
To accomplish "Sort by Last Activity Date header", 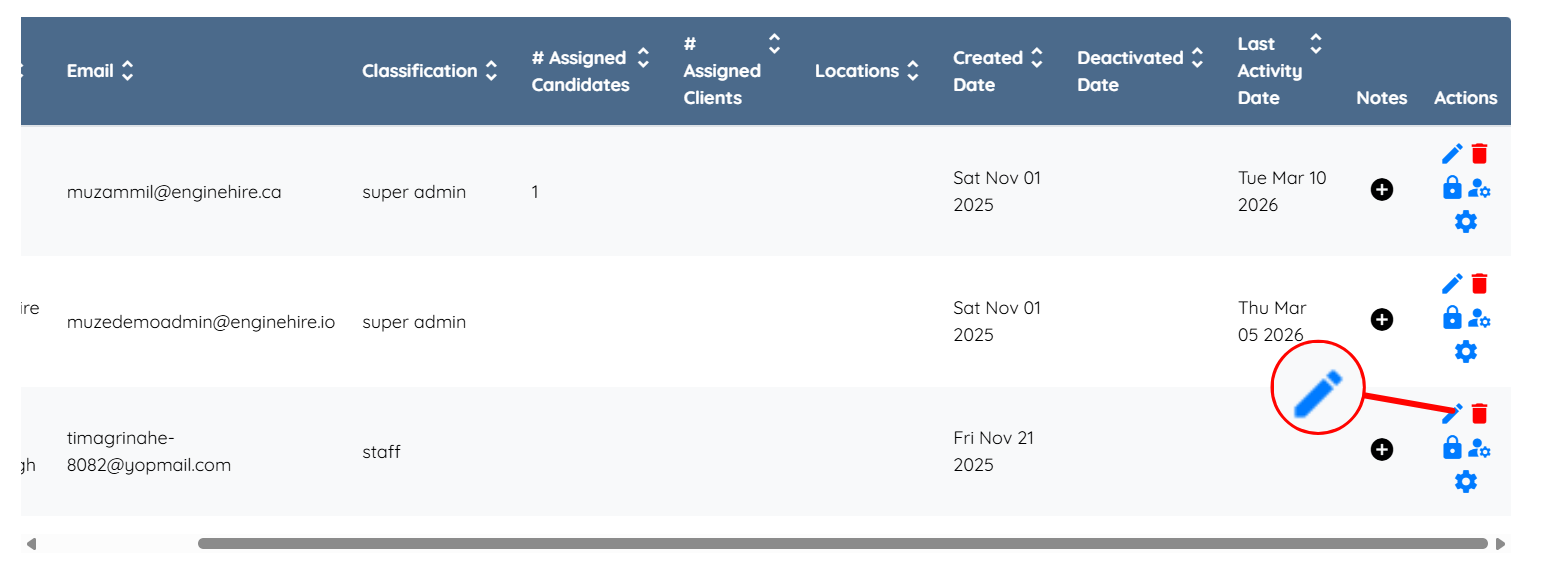I will [x=1316, y=44].
